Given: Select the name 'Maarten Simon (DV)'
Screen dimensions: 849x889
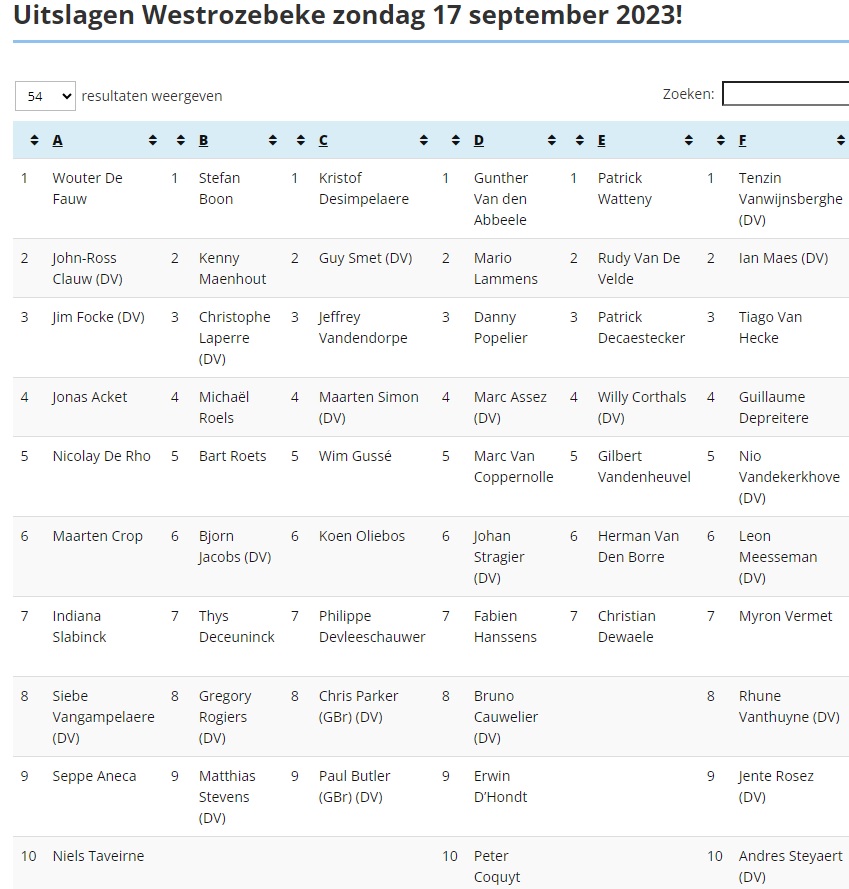Looking at the screenshot, I should click(369, 407).
